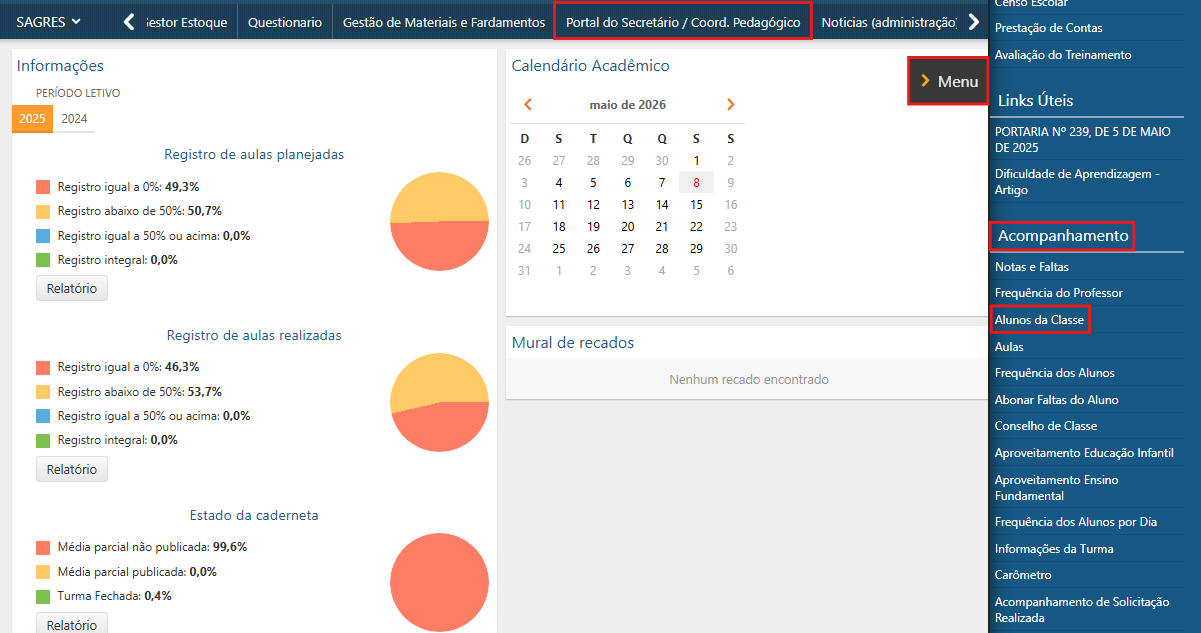Select May 8 in the calendar
The height and width of the screenshot is (633, 1201).
[696, 182]
